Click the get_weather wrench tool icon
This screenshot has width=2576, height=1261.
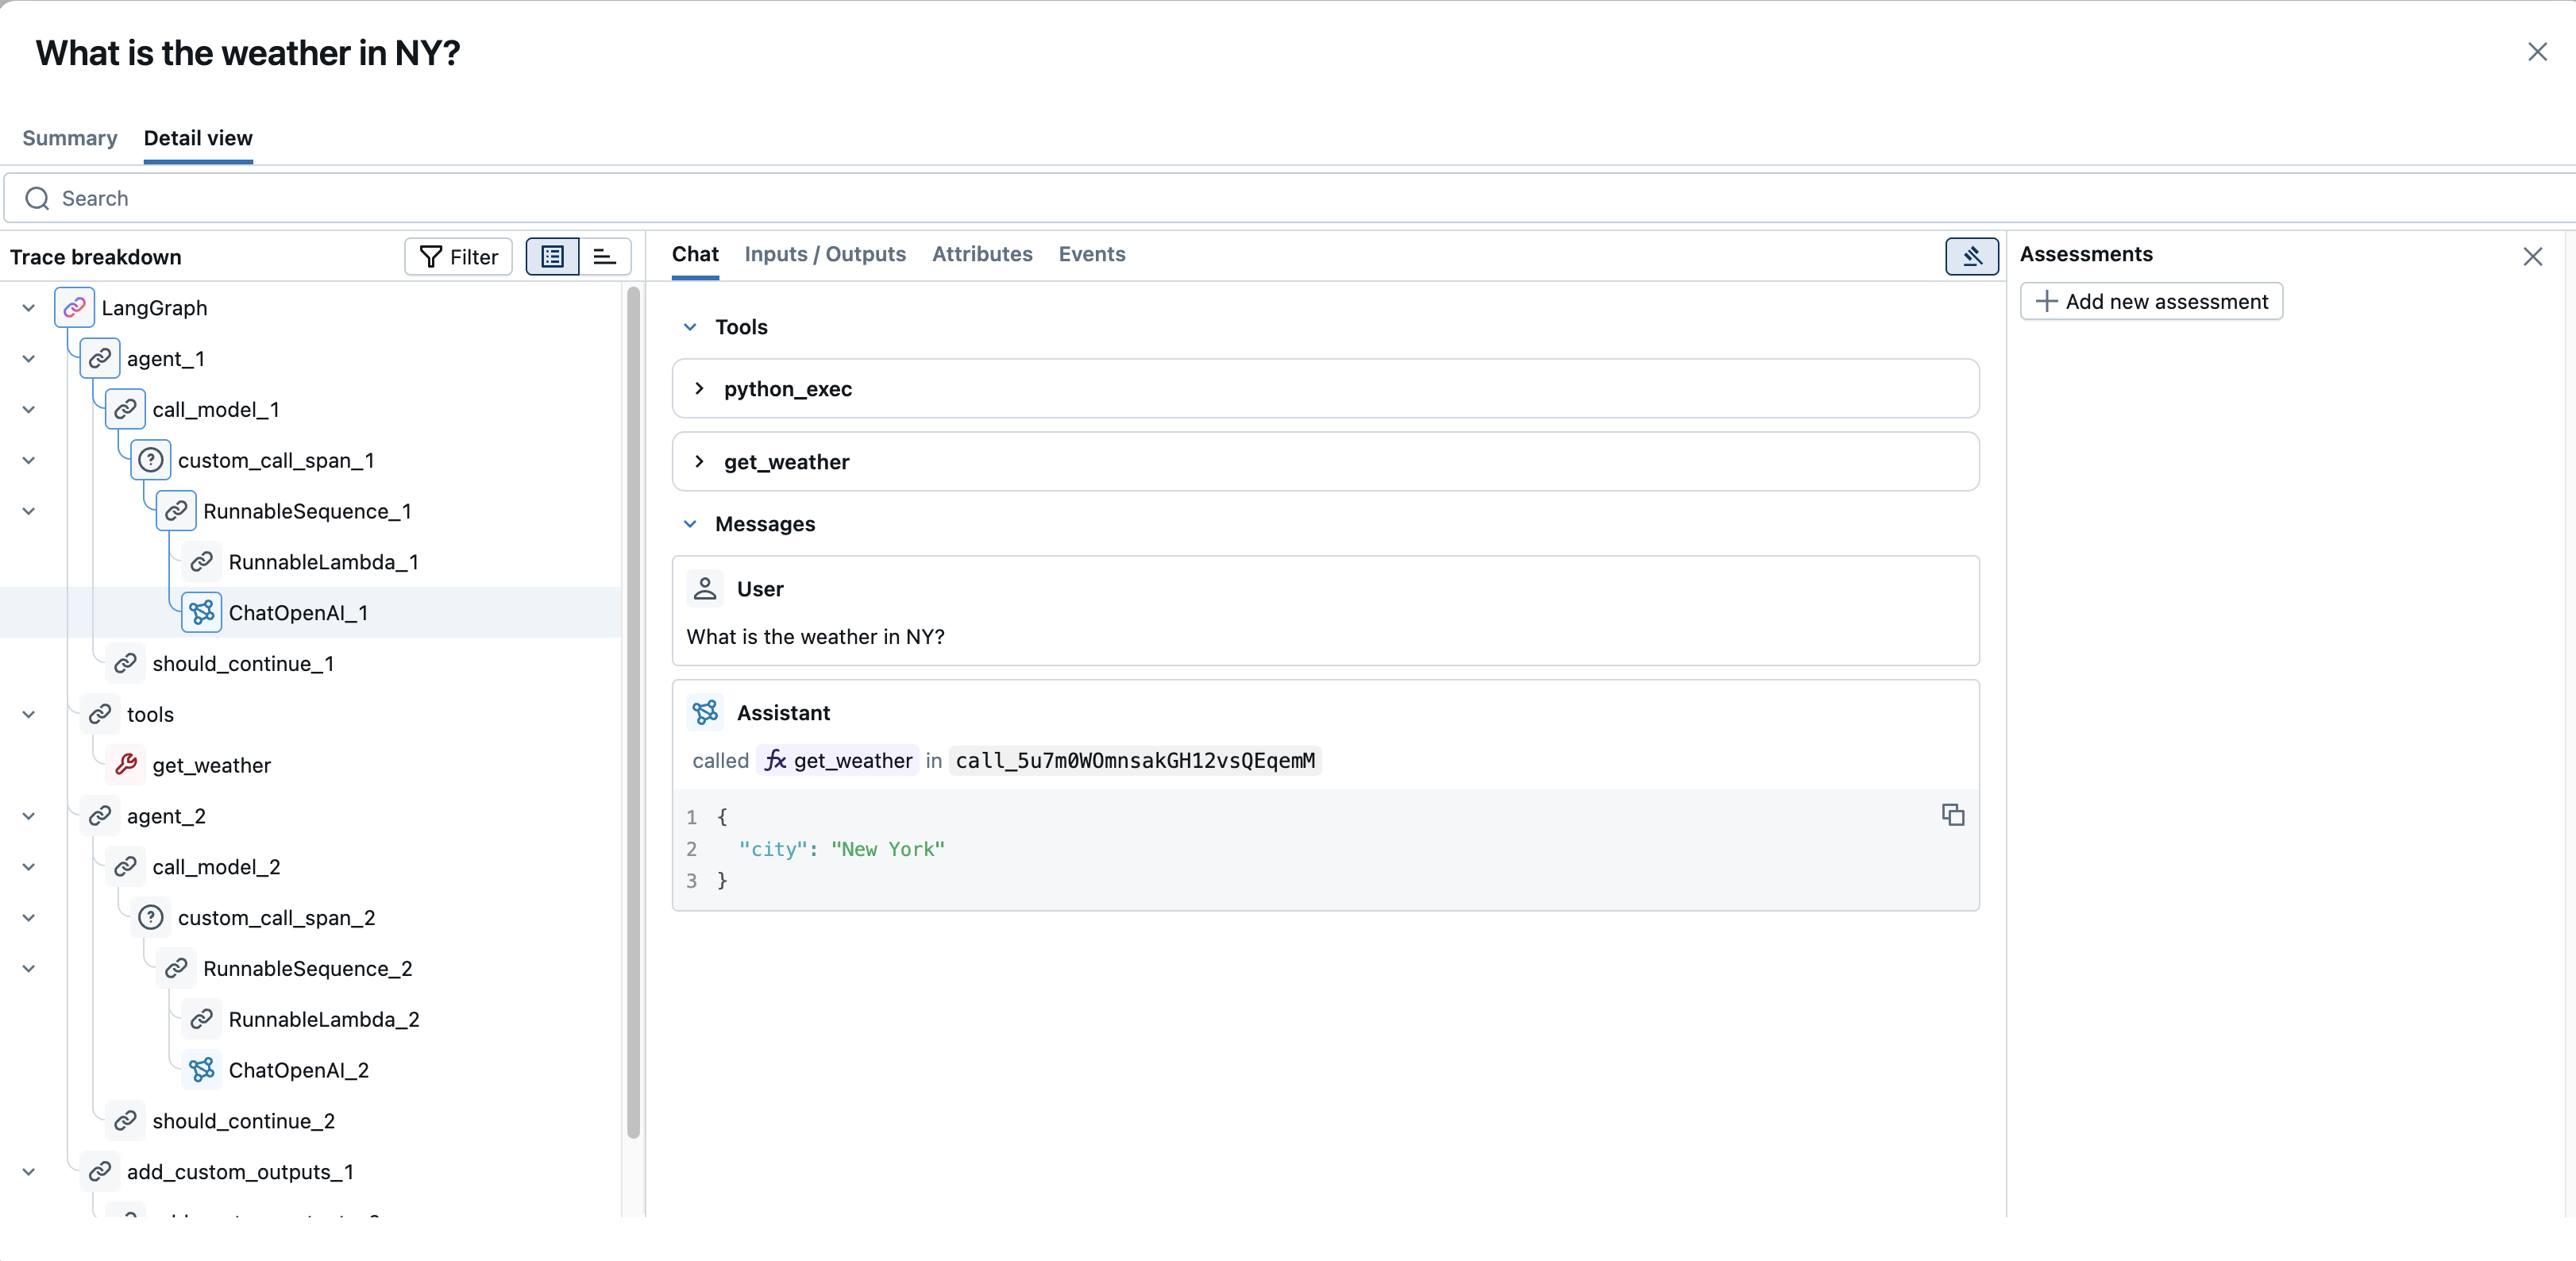(x=126, y=764)
